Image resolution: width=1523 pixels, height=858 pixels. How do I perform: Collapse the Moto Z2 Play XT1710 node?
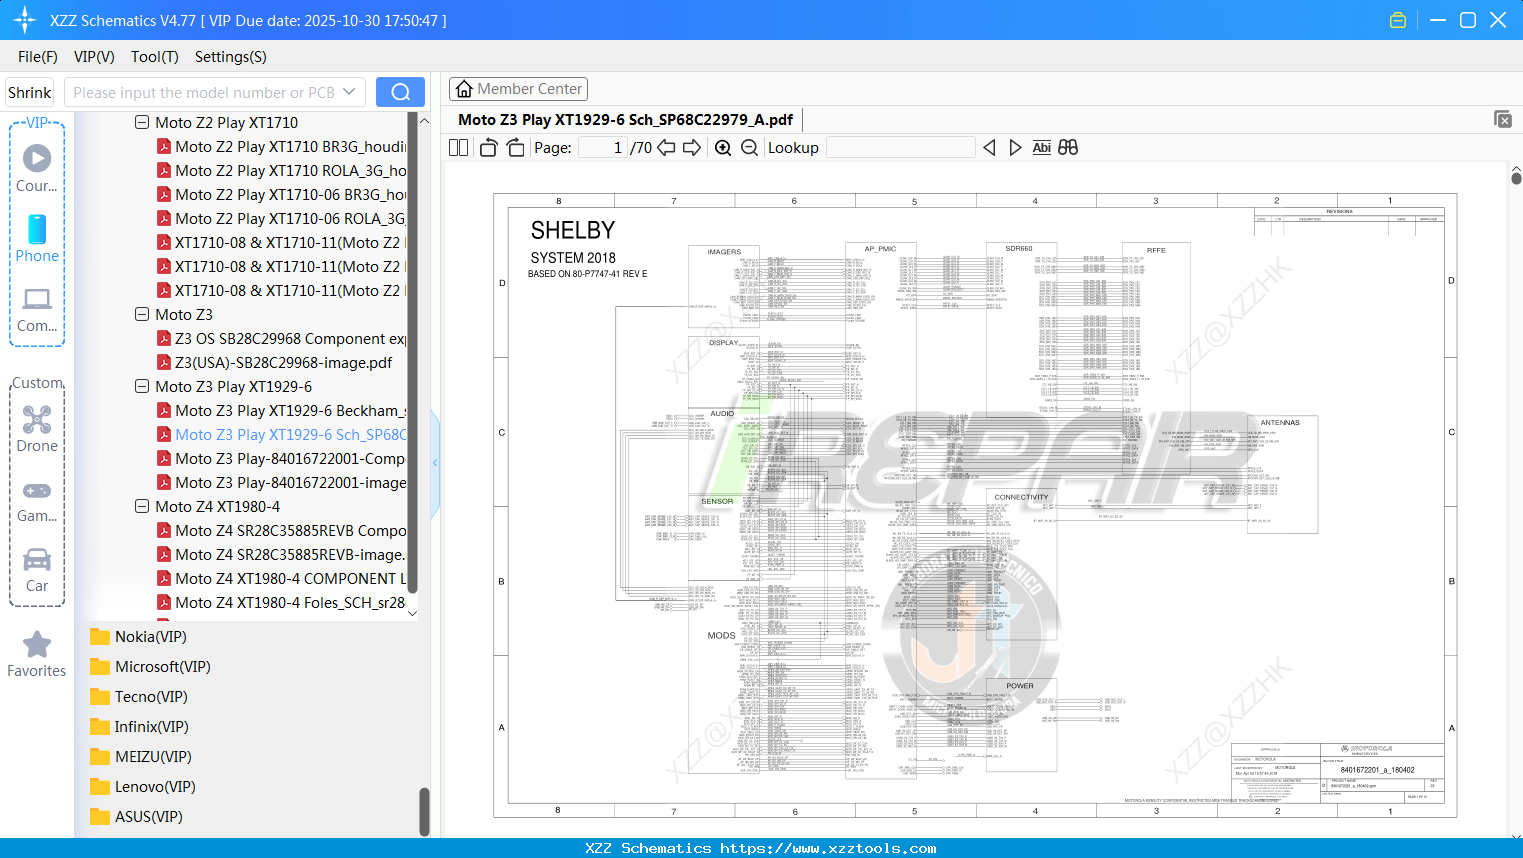142,122
